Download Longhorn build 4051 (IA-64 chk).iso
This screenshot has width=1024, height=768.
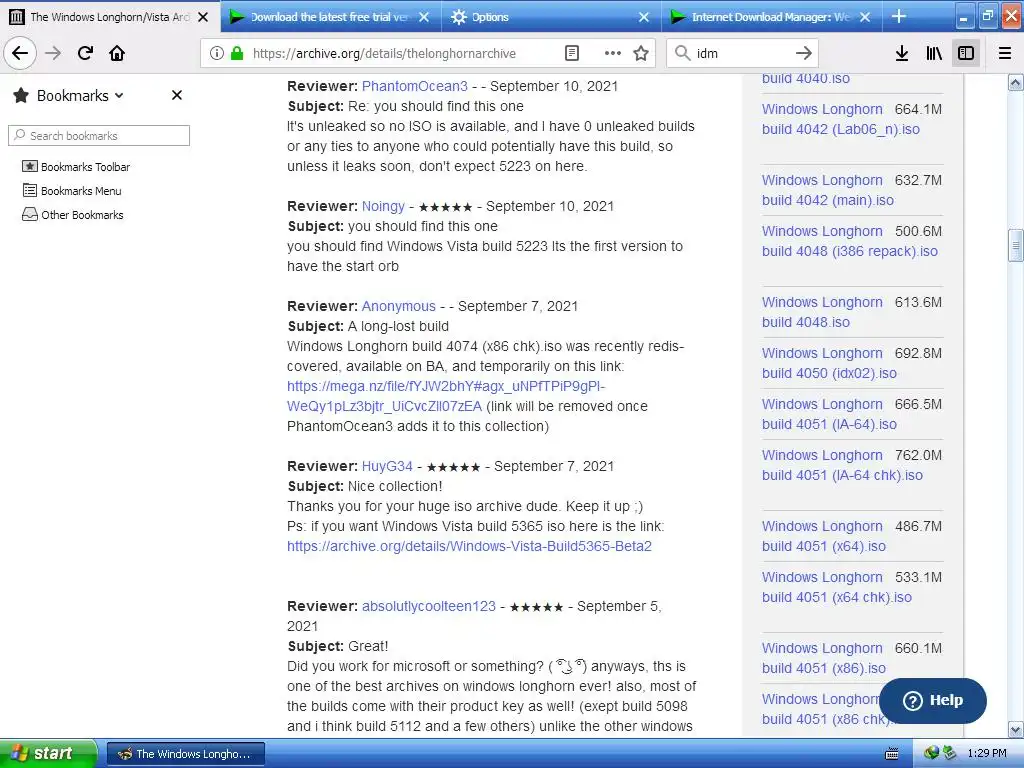tap(842, 465)
